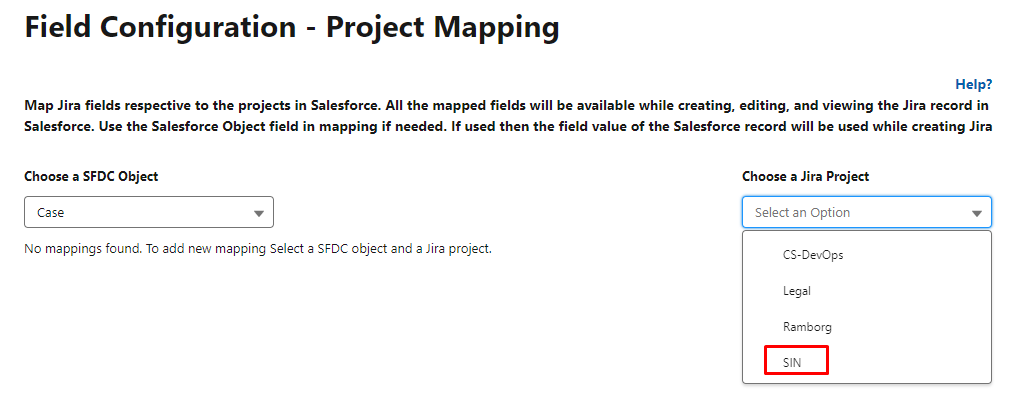Open the SFDC Object dropdown showing Case
1017x407 pixels.
click(x=149, y=213)
